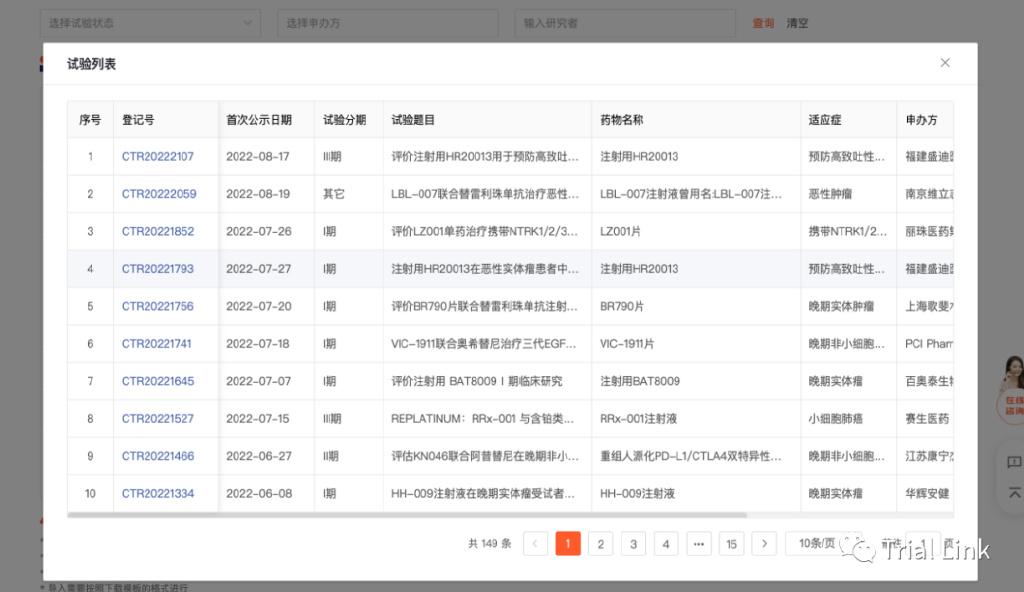Viewport: 1024px width, 592px height.
Task: Go to previous page with left arrow icon
Action: coord(535,543)
